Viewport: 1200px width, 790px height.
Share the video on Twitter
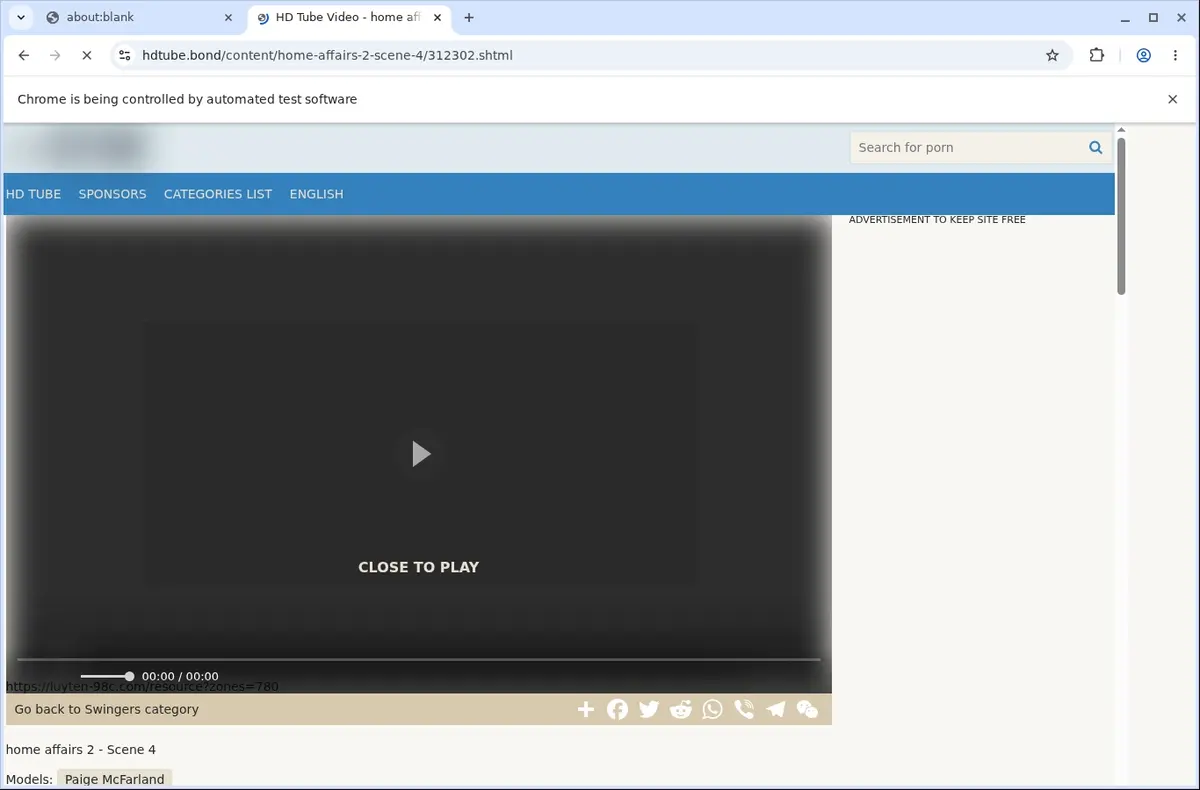(x=649, y=709)
